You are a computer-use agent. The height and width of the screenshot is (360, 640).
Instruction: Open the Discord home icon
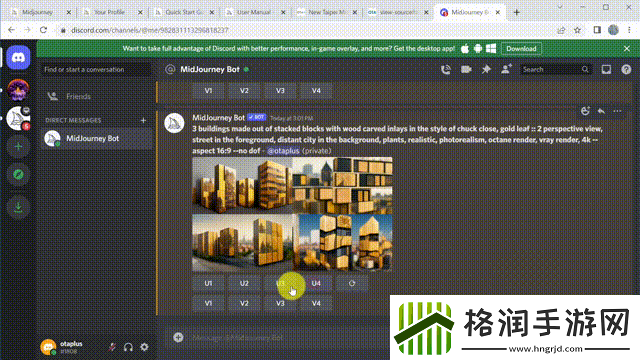click(x=18, y=58)
